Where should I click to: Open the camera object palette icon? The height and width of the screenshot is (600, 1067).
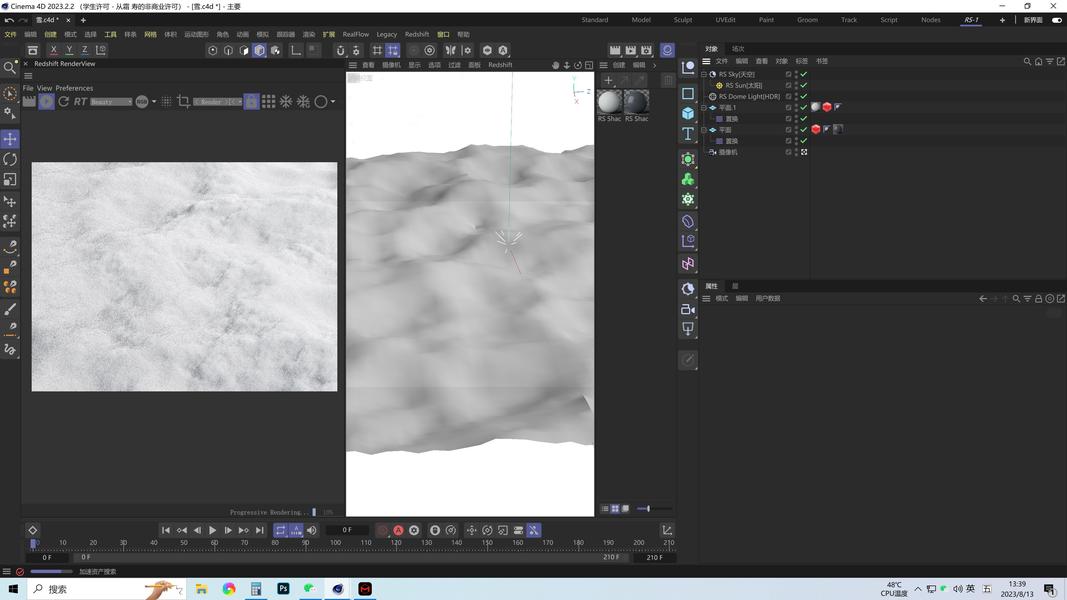tap(688, 310)
